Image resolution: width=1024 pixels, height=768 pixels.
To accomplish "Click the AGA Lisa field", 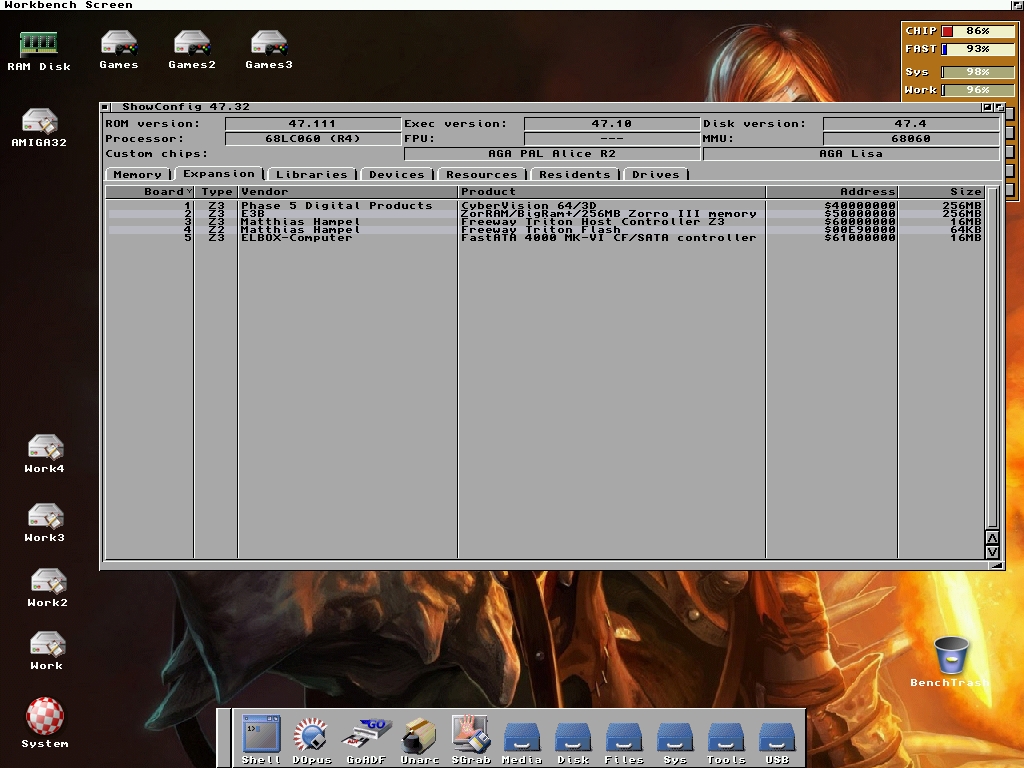I will click(851, 153).
